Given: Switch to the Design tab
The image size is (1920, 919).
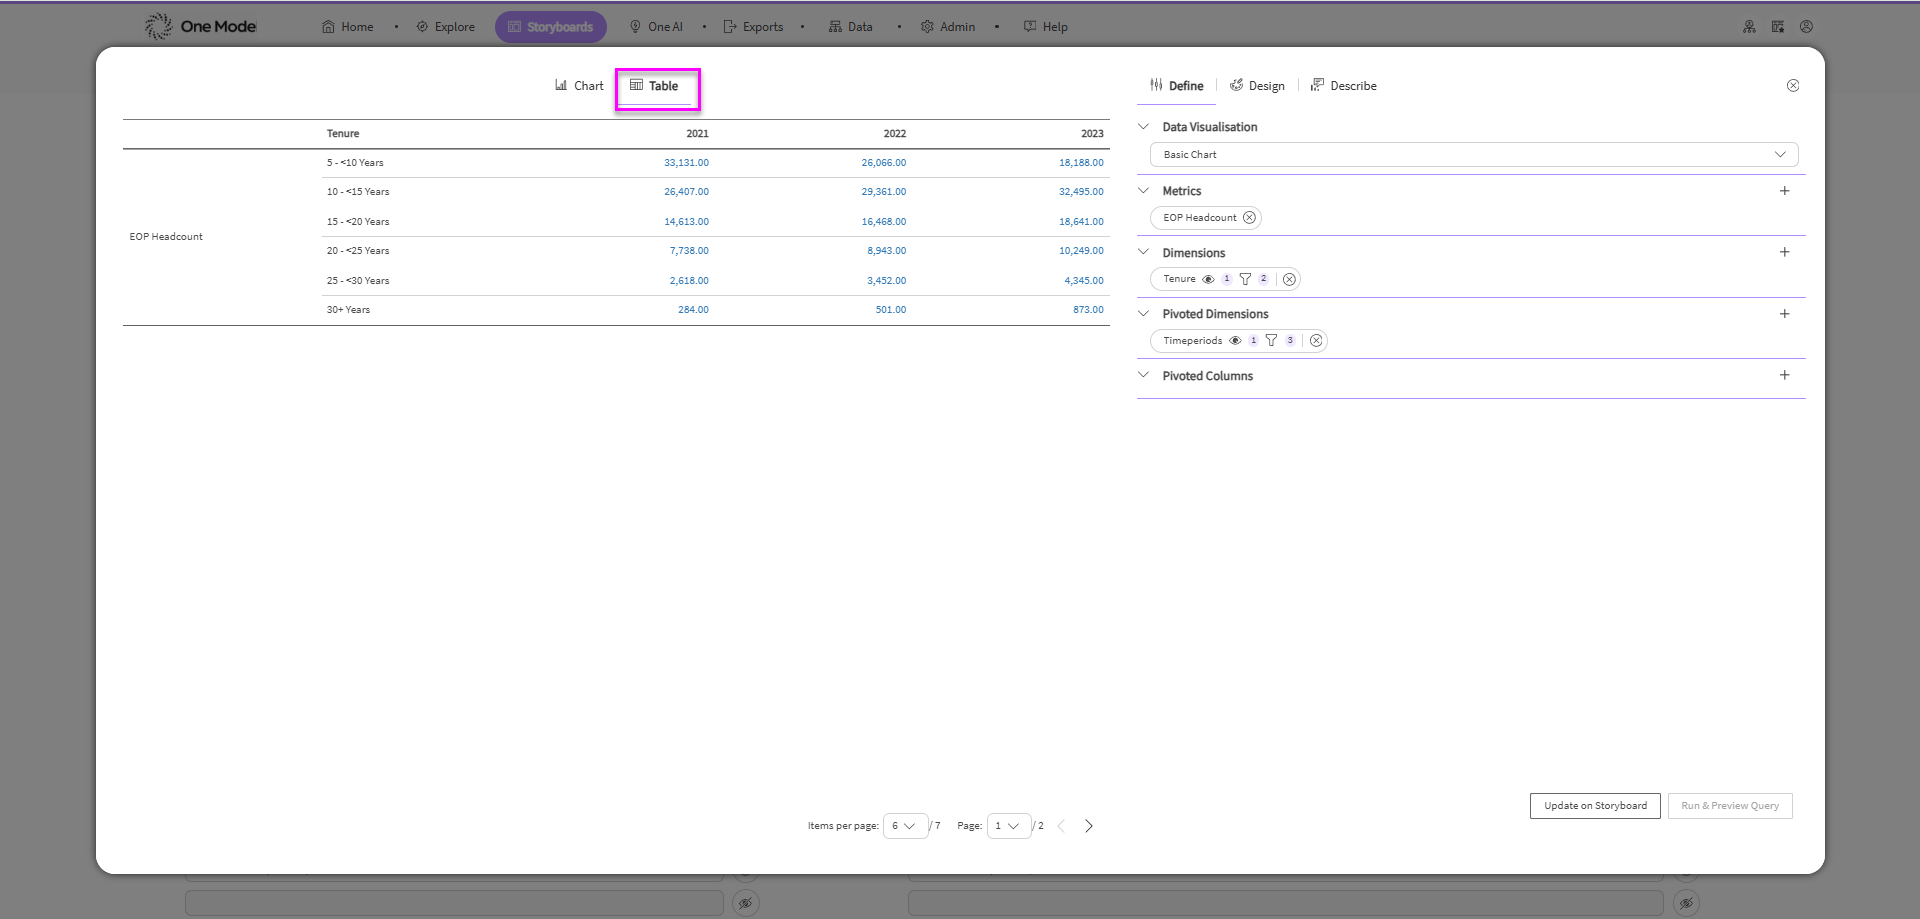Looking at the screenshot, I should [x=1257, y=86].
